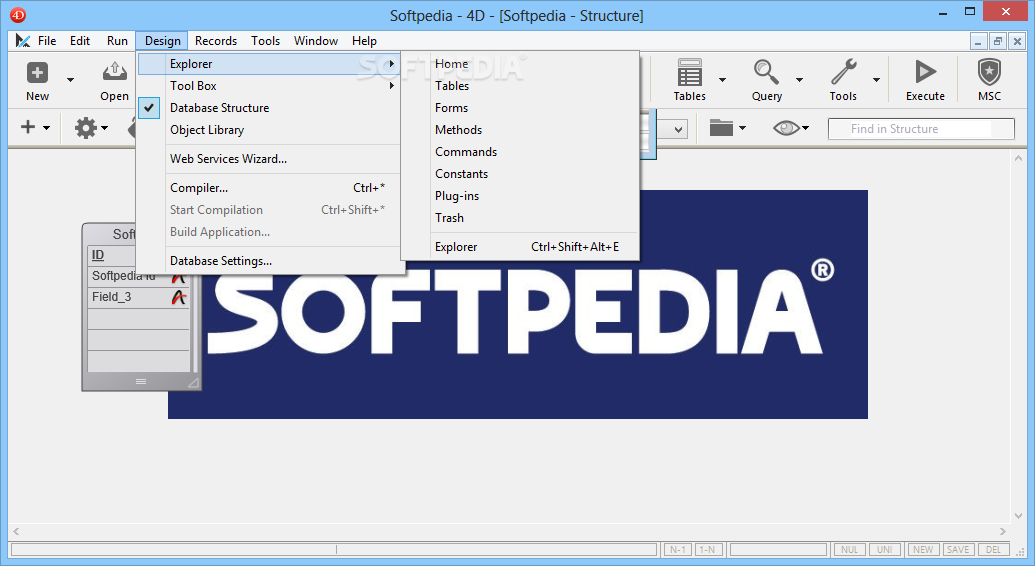
Task: Click the SAVE status bar indicator
Action: (958, 549)
